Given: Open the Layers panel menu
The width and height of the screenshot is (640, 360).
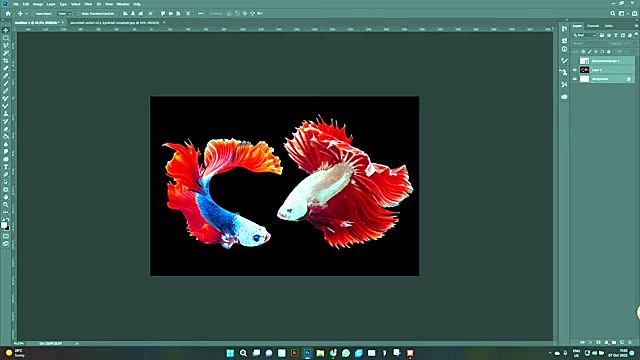Looking at the screenshot, I should (636, 26).
